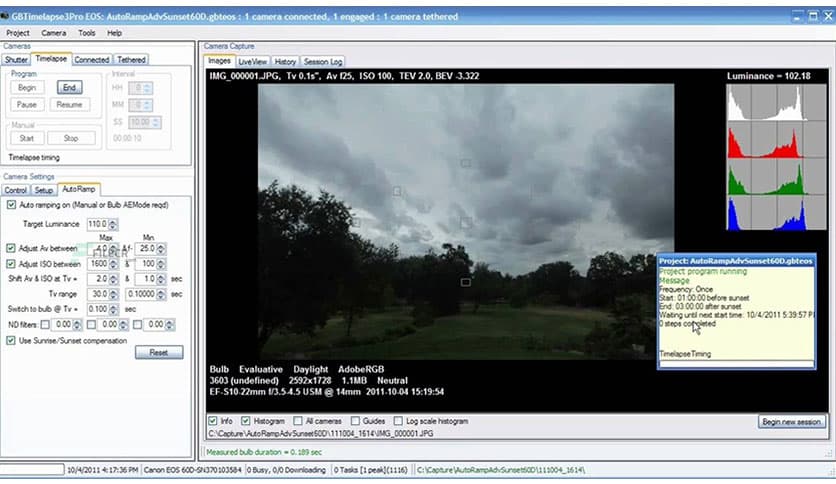Select the Images tab
Viewport: 836px width, 484px height.
tap(219, 61)
